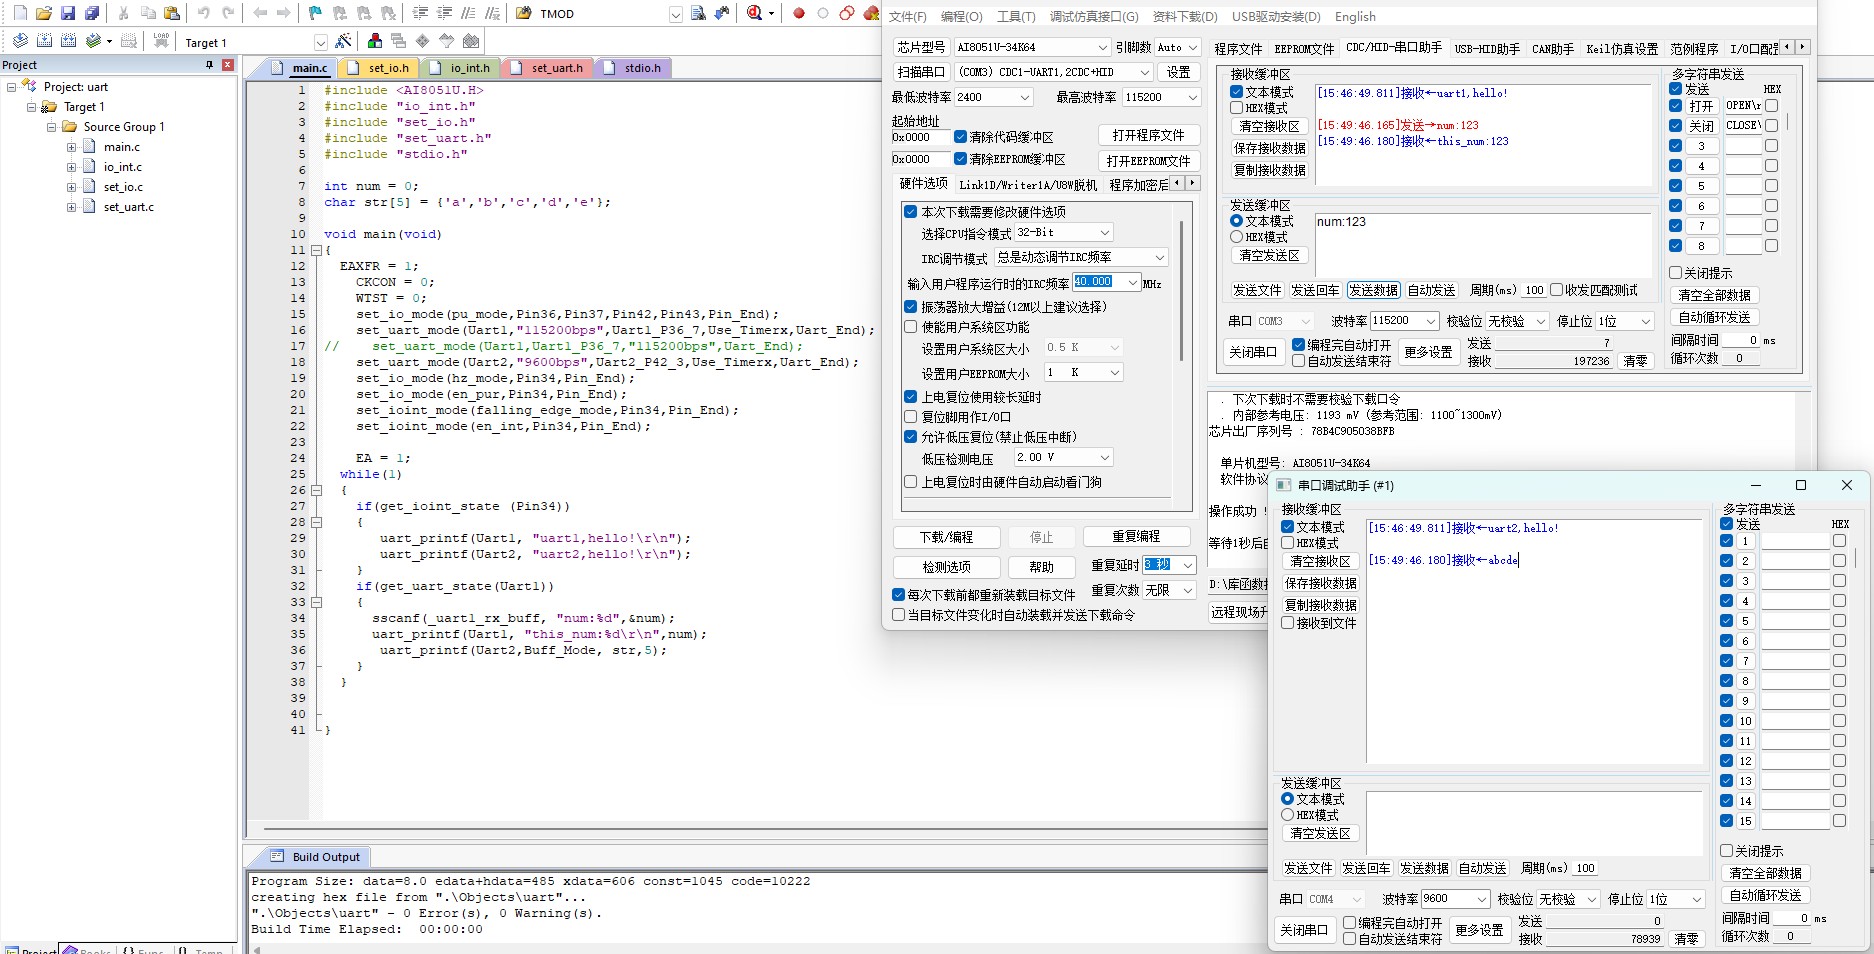Insert breakpoint with the red dot icon
The width and height of the screenshot is (1874, 954).
click(x=799, y=13)
